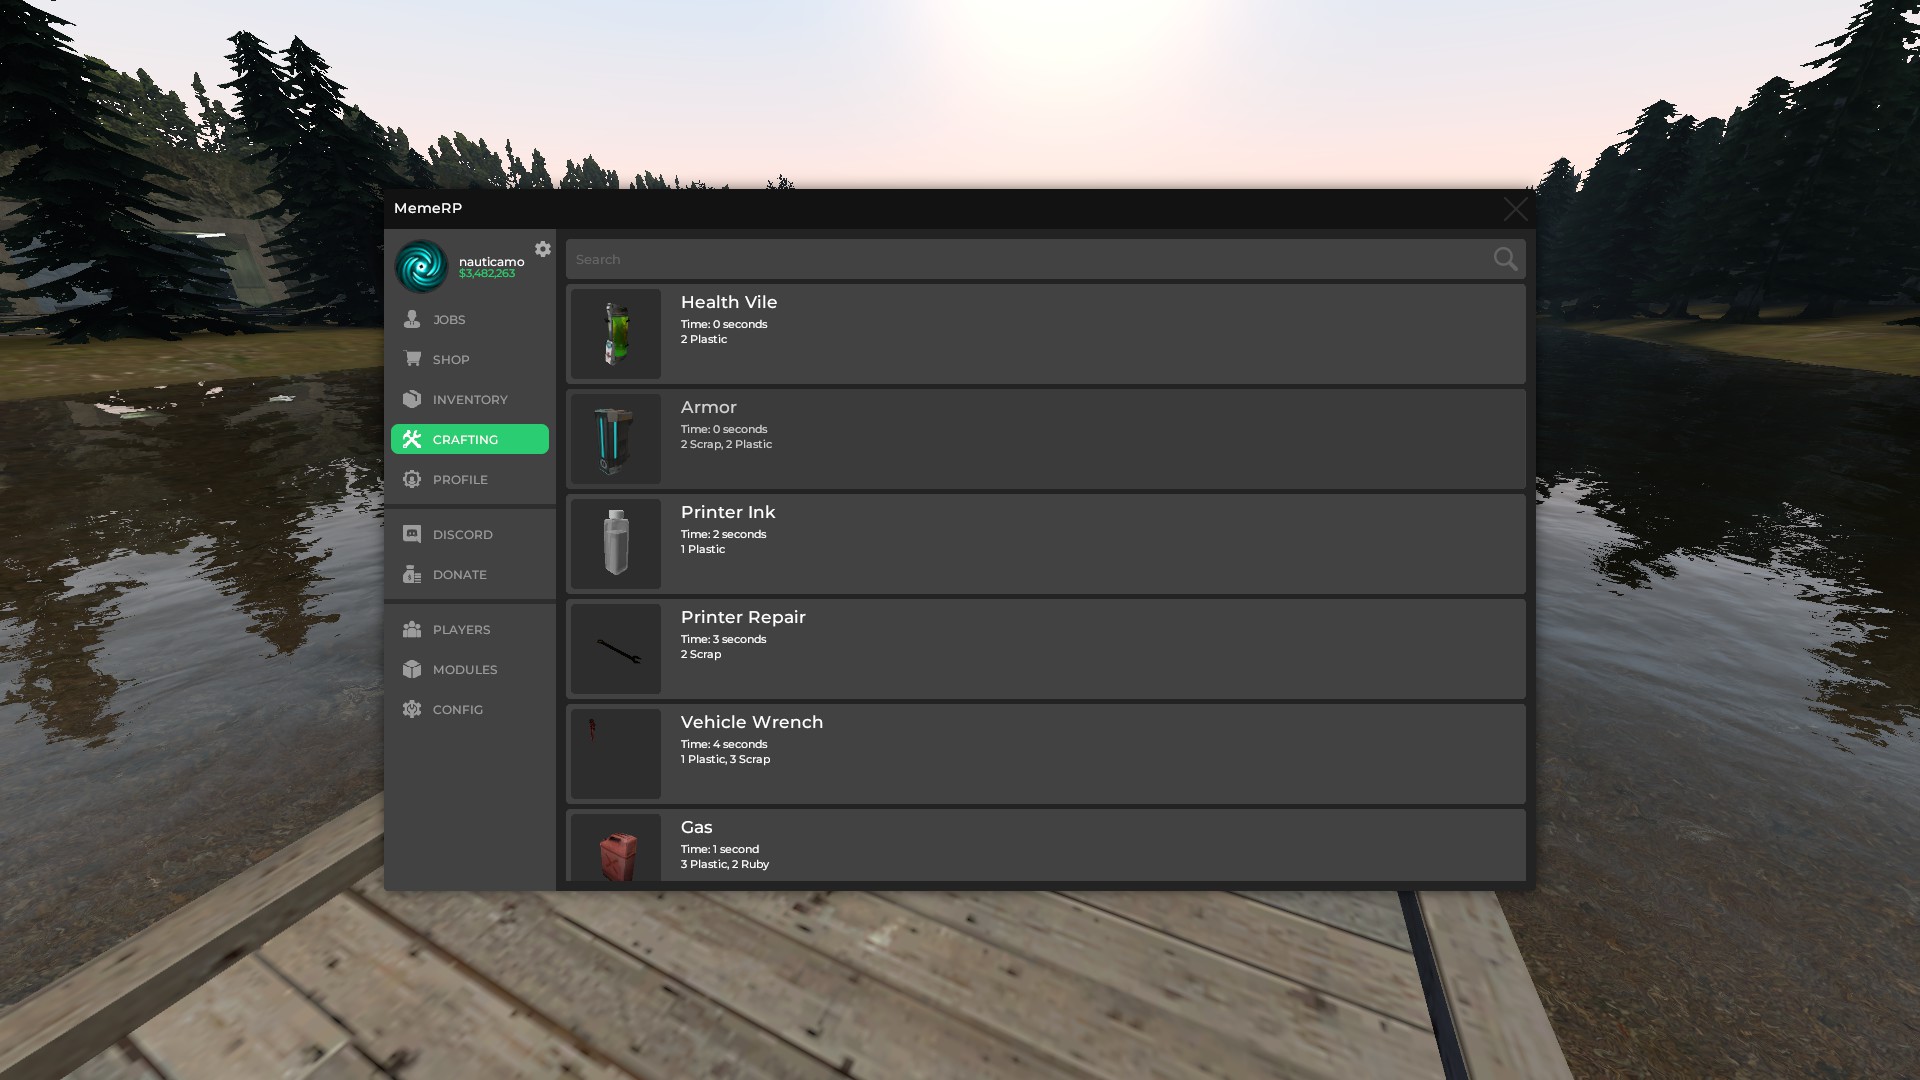Click the Profile gear icon
Image resolution: width=1920 pixels, height=1080 pixels.
point(412,479)
